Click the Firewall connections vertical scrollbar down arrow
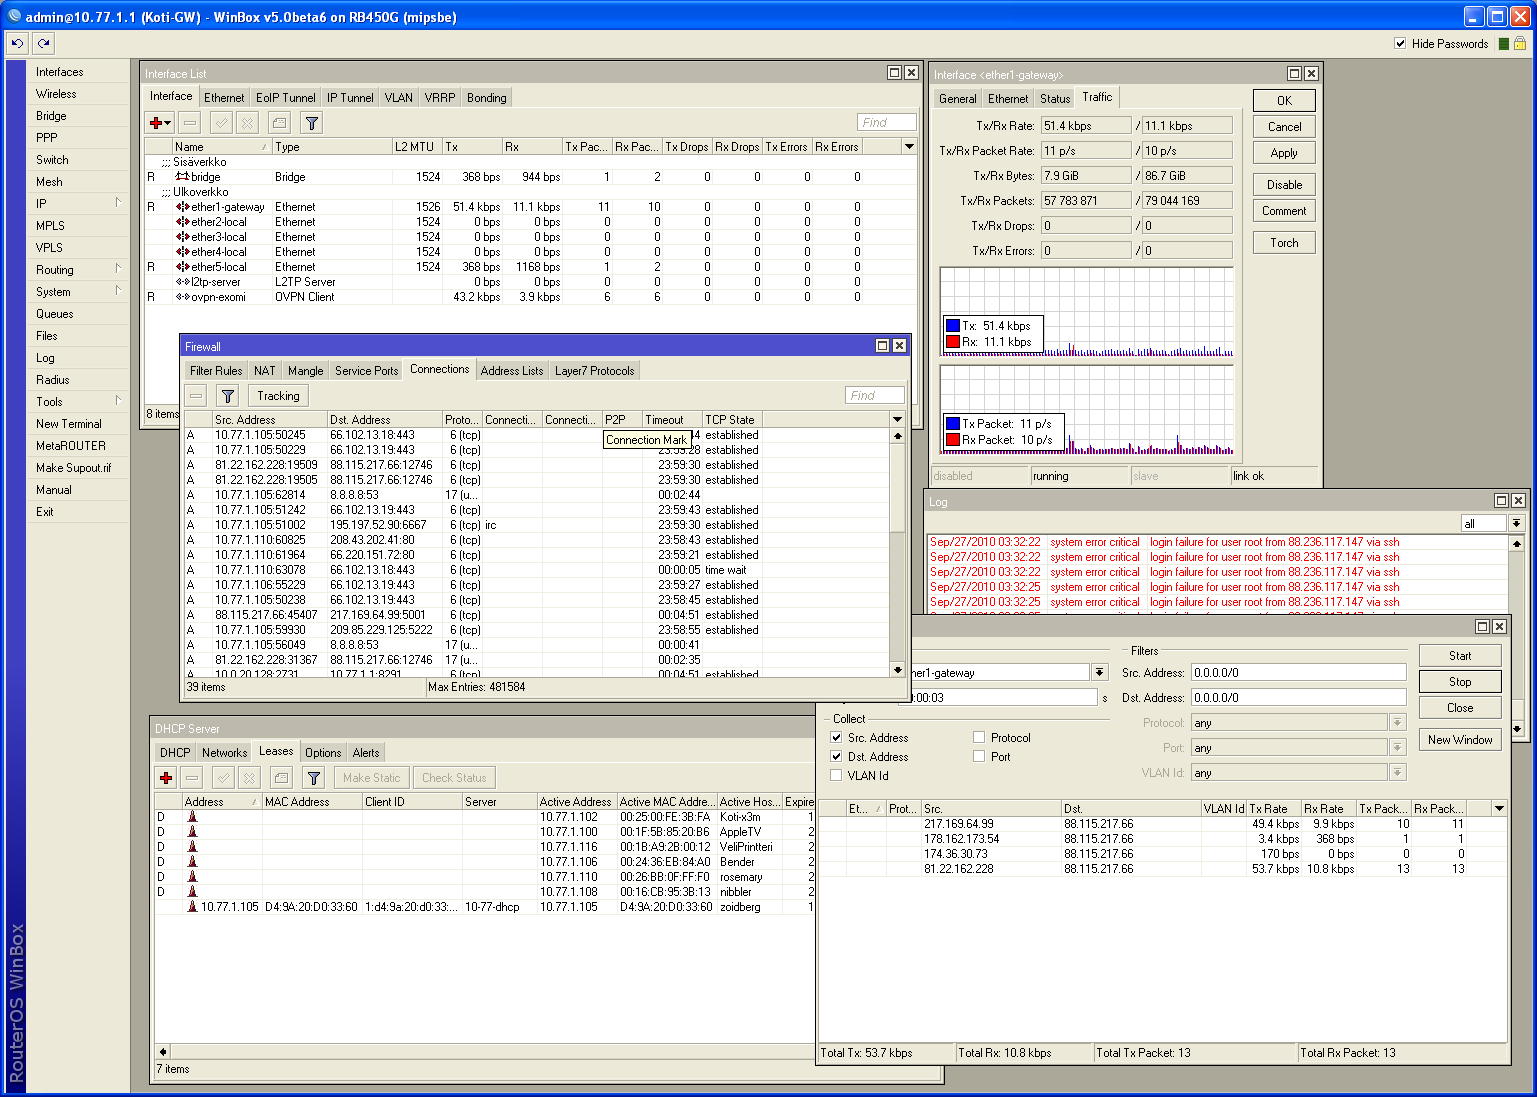Screen dimensions: 1537x1097 (x=897, y=669)
